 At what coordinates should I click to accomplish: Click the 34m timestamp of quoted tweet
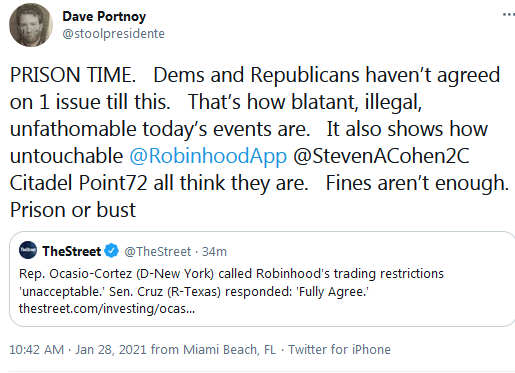pyautogui.click(x=214, y=251)
